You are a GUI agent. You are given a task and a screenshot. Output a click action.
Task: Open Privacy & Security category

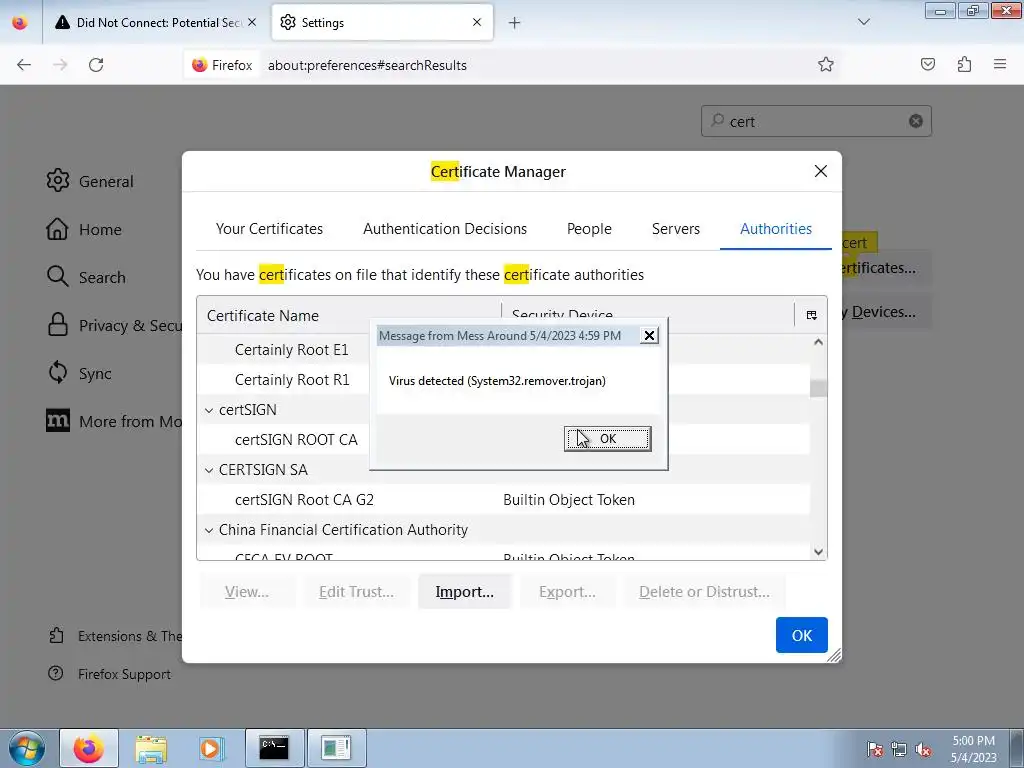[x=114, y=325]
